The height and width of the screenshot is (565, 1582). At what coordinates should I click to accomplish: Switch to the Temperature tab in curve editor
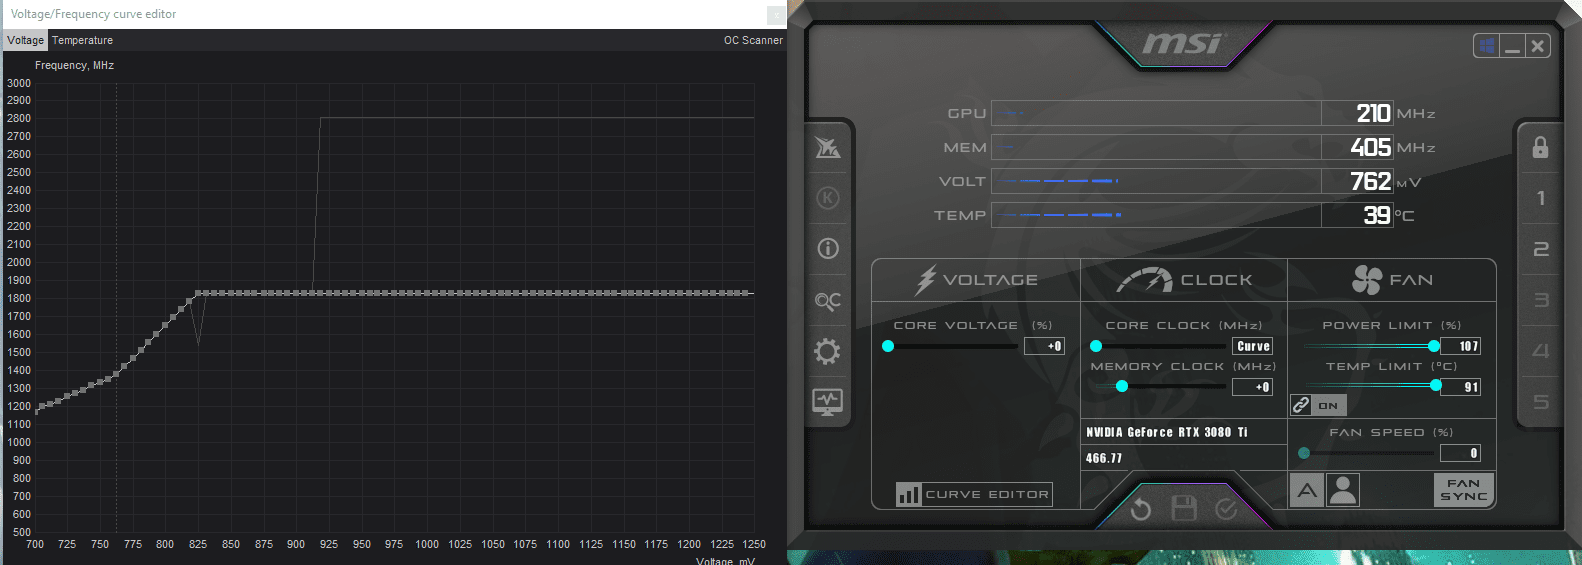[82, 40]
